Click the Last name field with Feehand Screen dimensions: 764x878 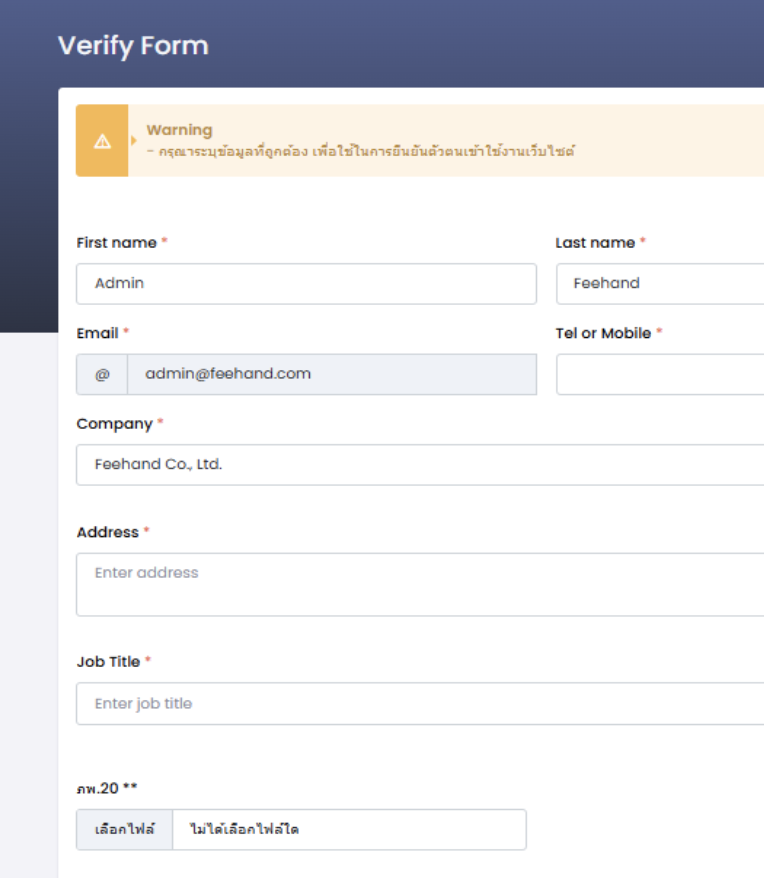[x=660, y=284]
